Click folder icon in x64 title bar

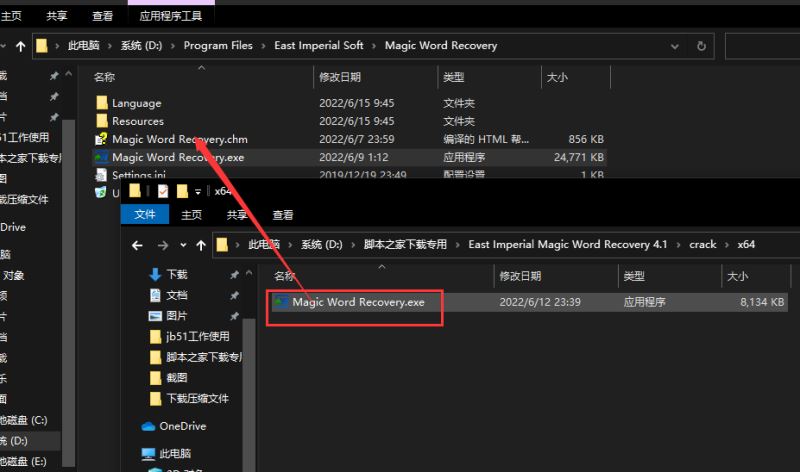point(135,191)
